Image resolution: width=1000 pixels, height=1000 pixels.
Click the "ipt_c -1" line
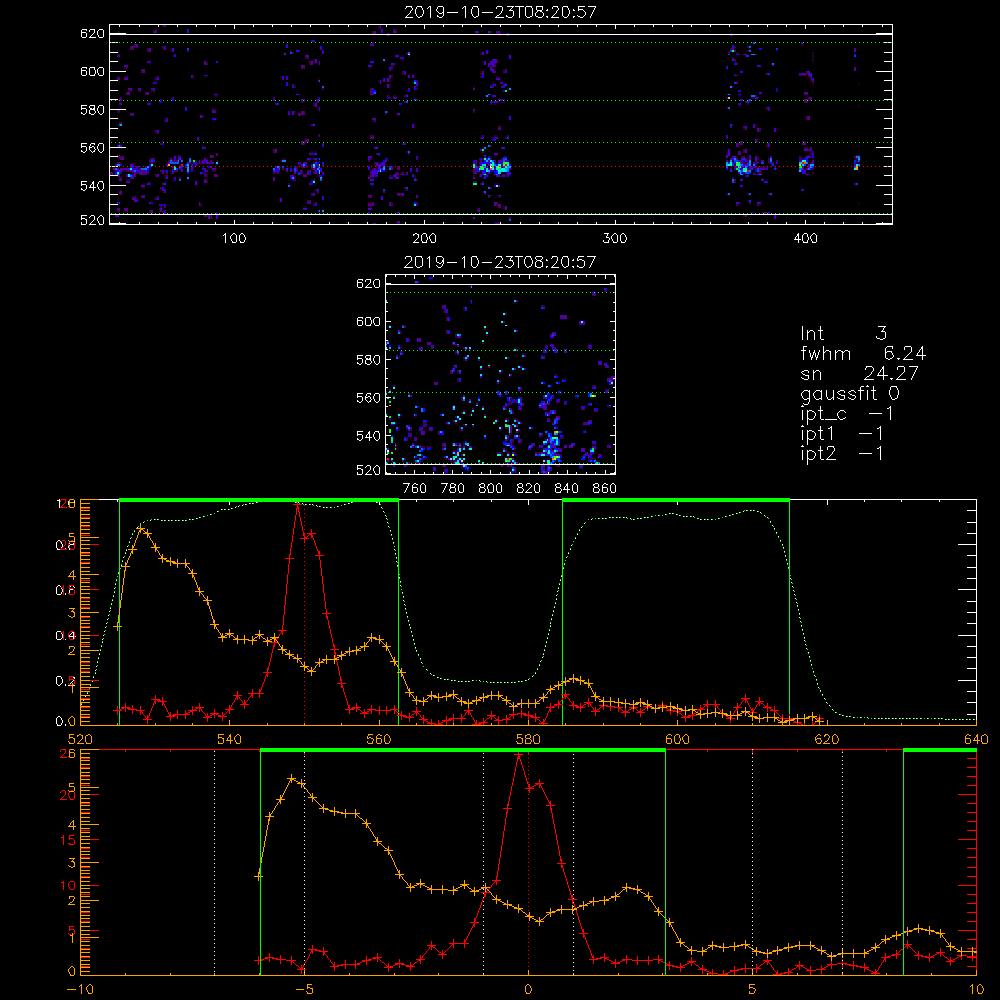click(847, 414)
